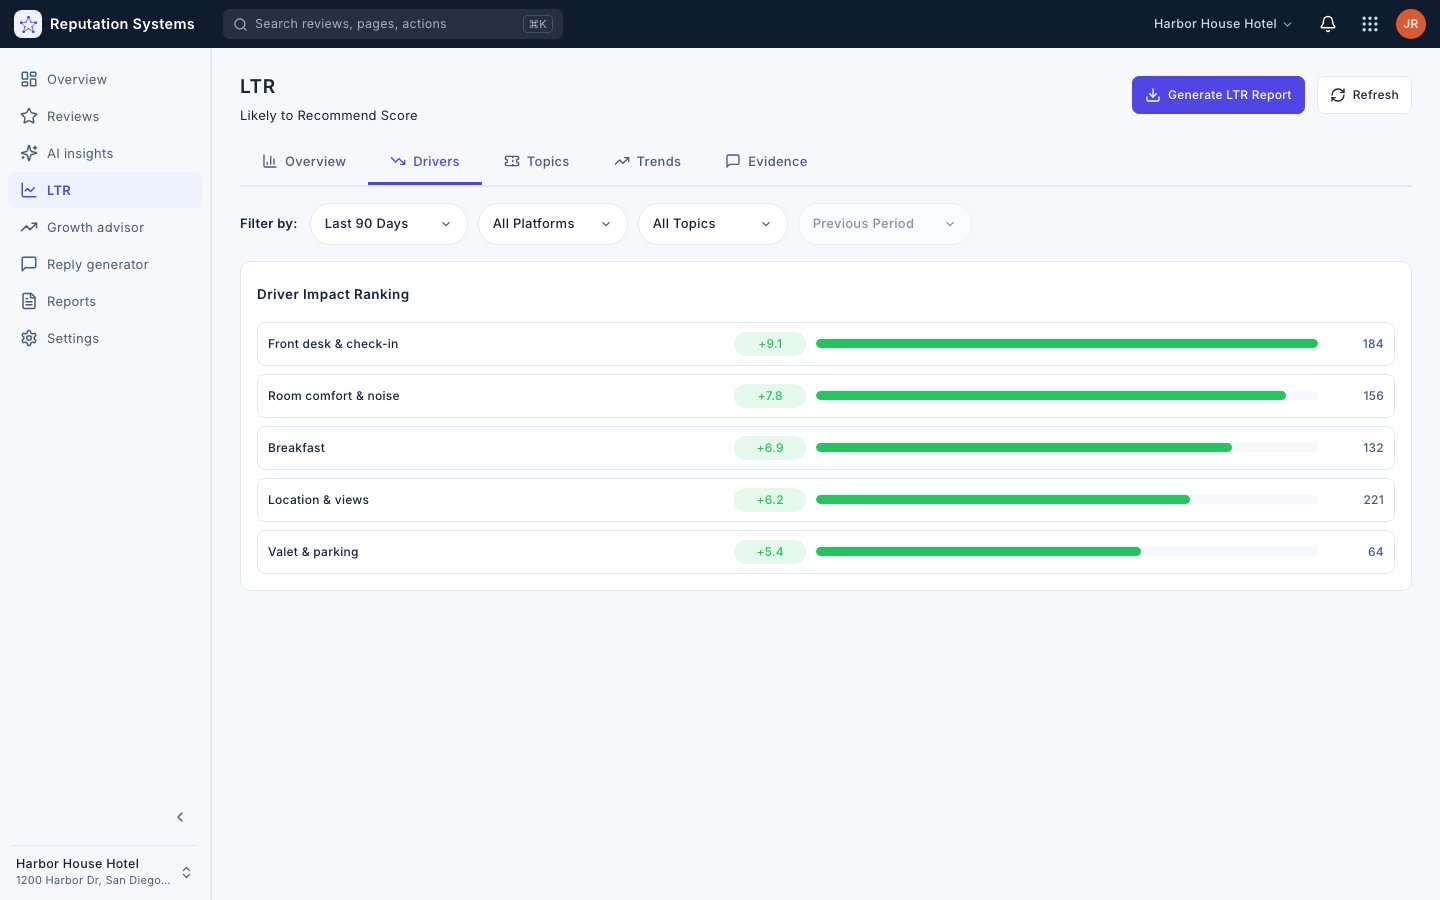Click the LTR chart icon in sidebar
Viewport: 1440px width, 900px height.
29,190
